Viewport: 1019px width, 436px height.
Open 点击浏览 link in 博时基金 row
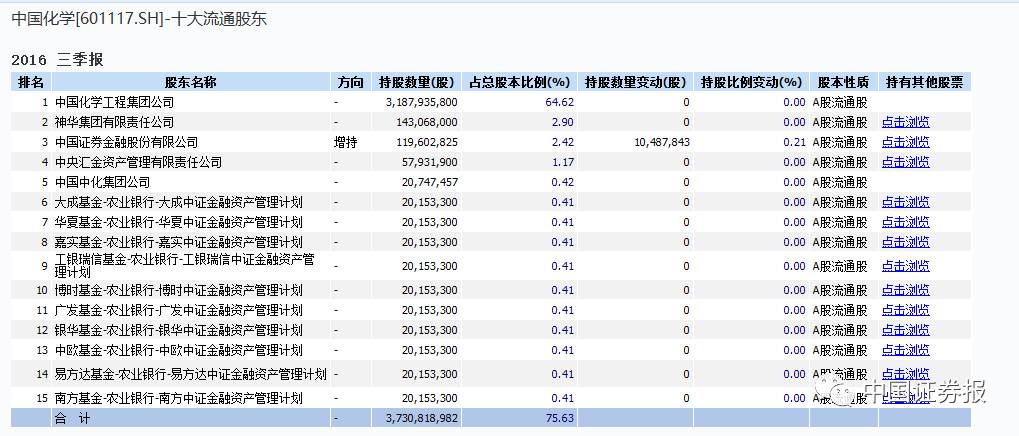(x=905, y=290)
